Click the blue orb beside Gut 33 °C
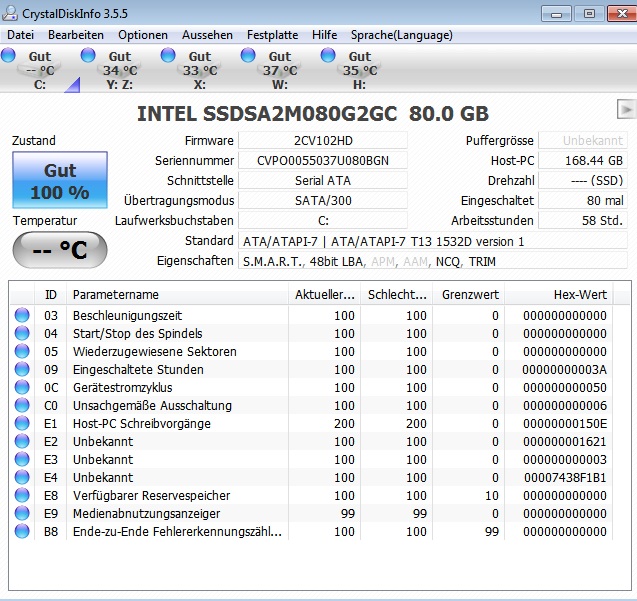This screenshot has height=601, width=637. tap(168, 55)
